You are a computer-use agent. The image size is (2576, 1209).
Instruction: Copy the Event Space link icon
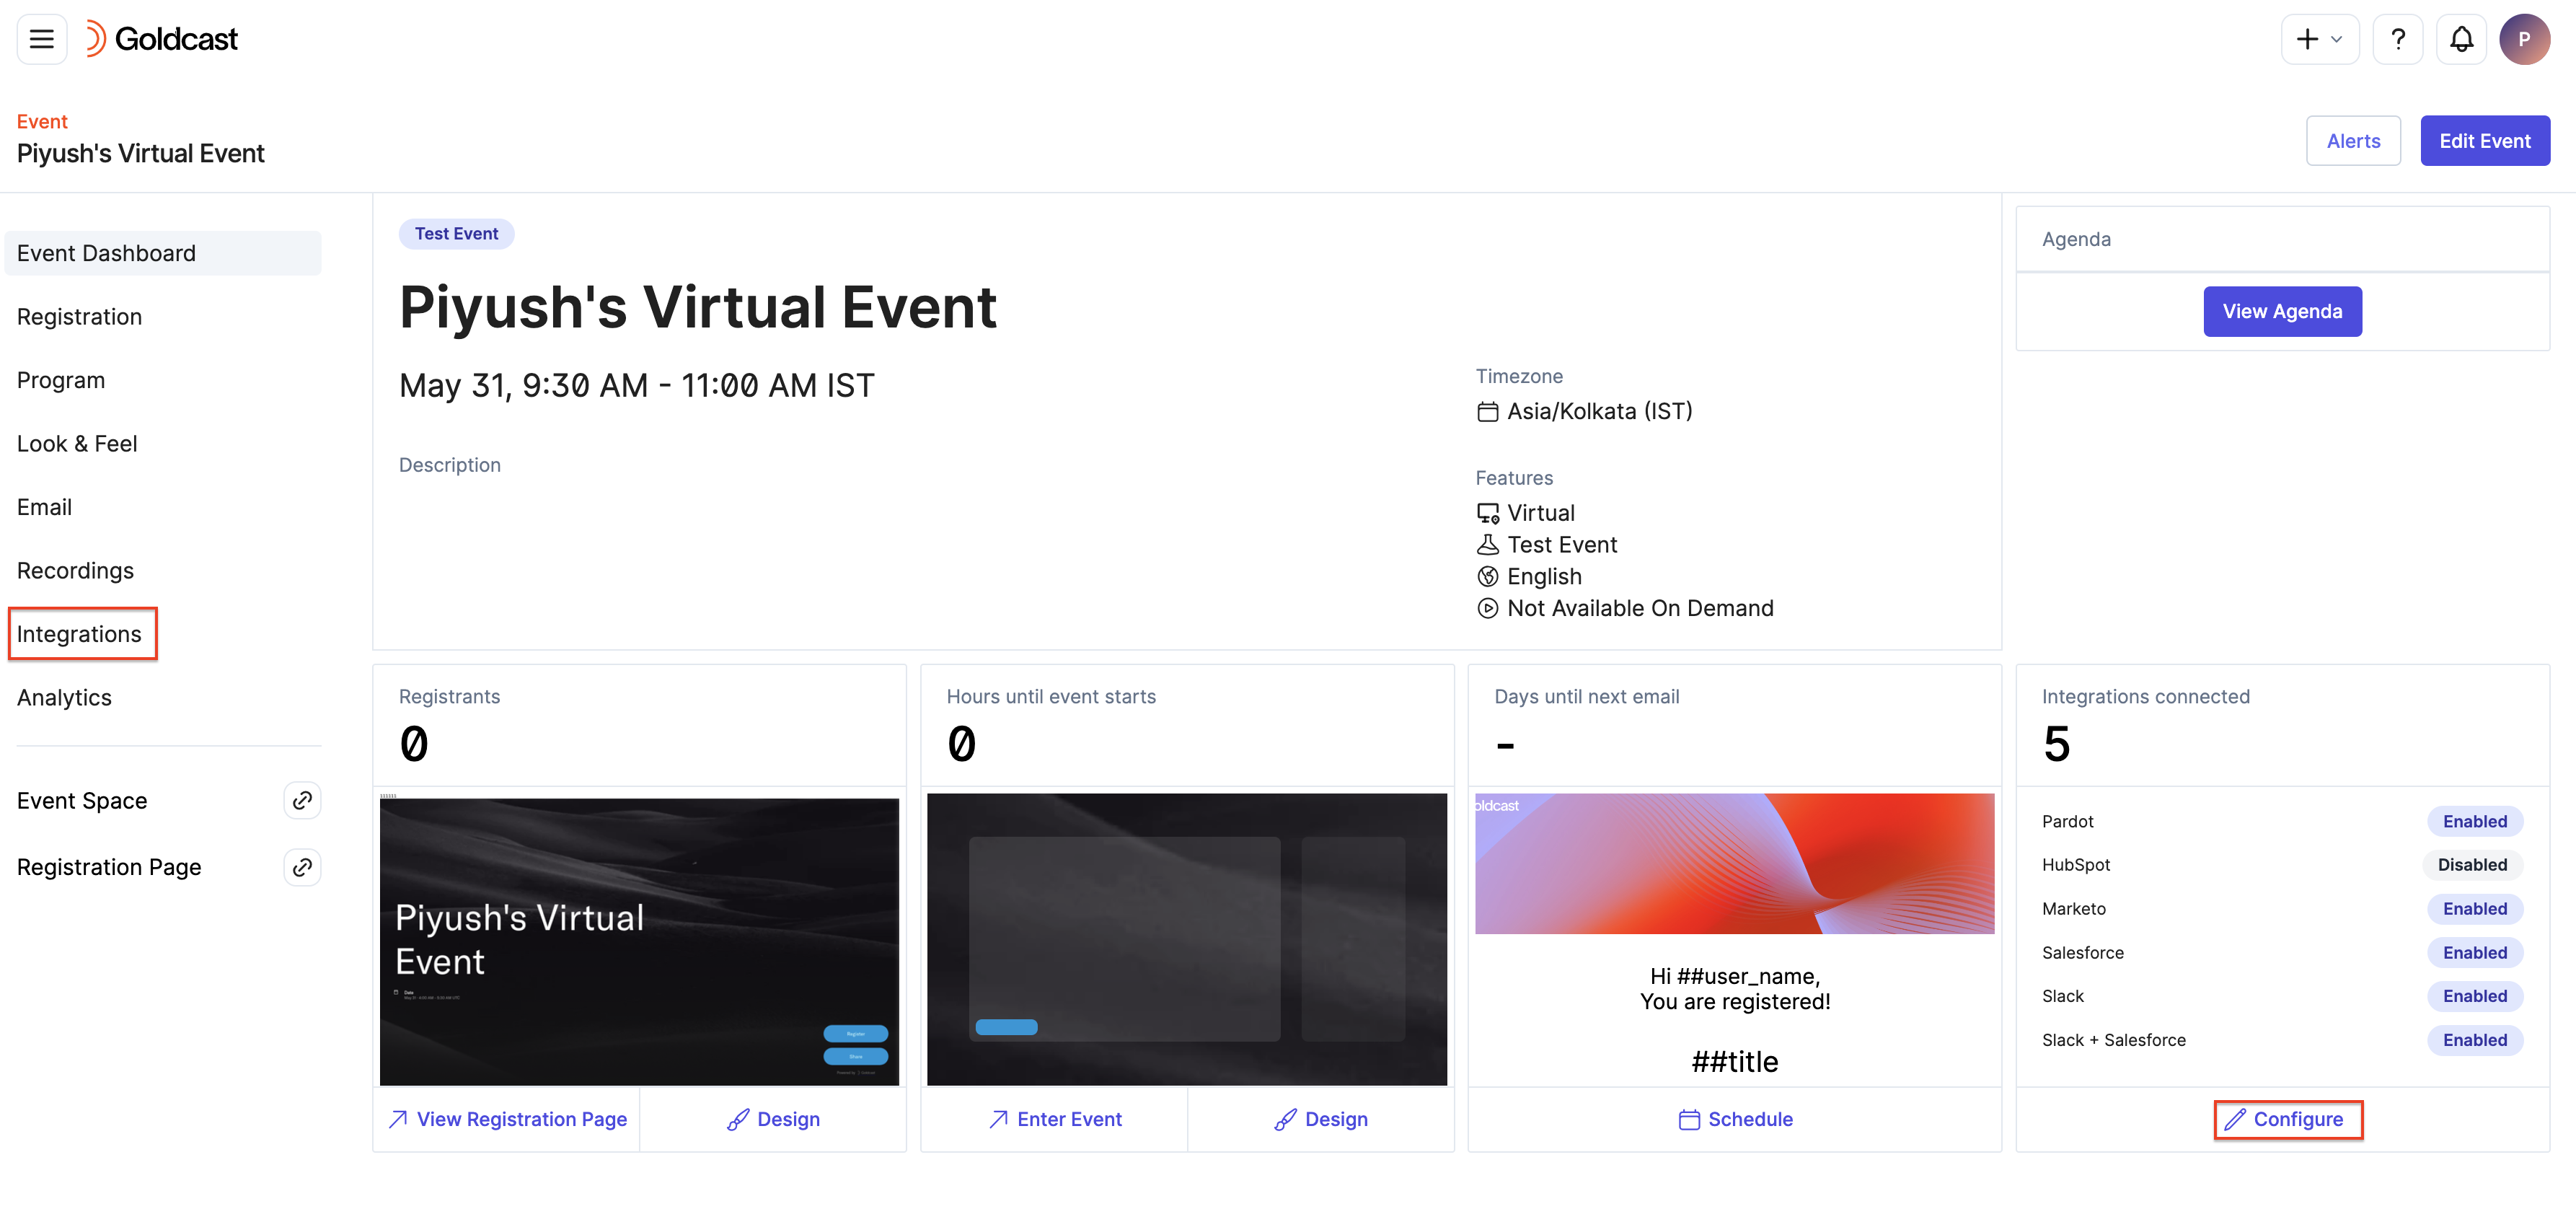pyautogui.click(x=302, y=801)
